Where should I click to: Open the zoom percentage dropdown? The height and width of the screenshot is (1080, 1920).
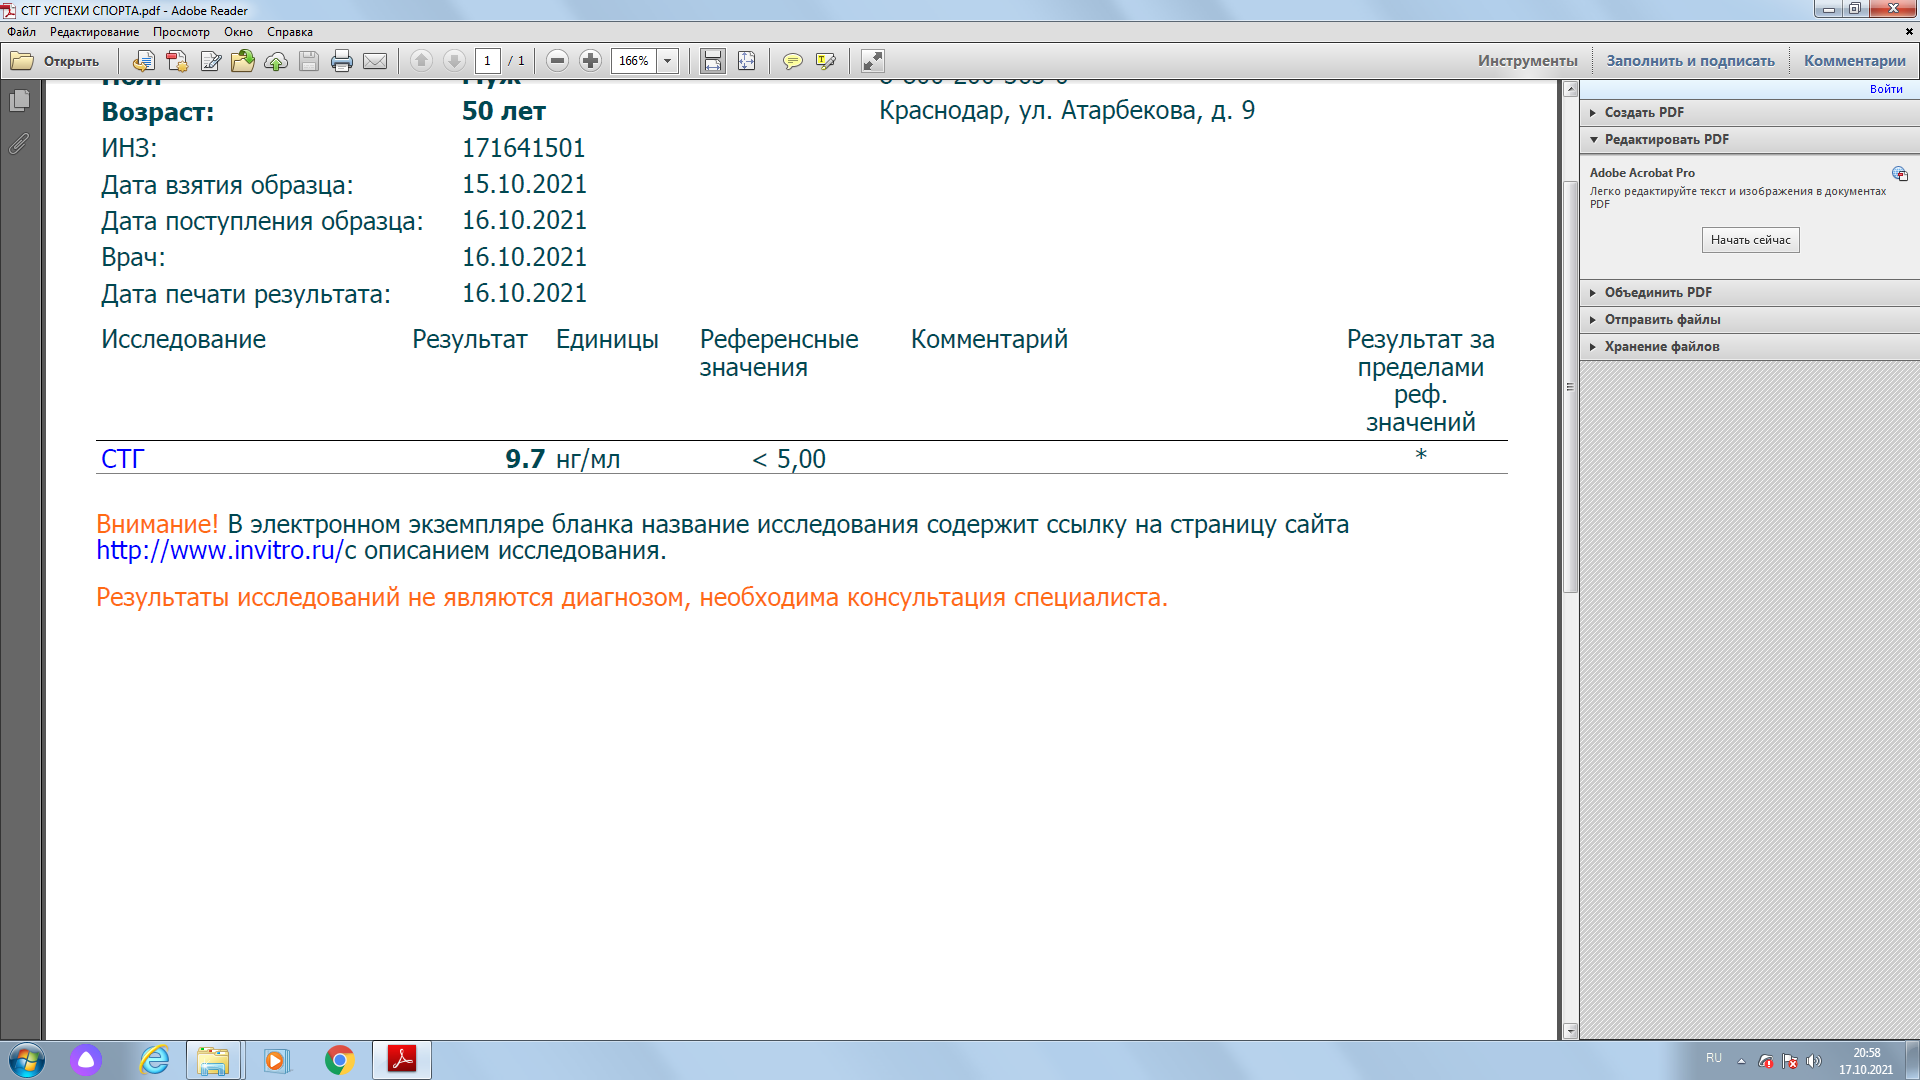click(668, 61)
